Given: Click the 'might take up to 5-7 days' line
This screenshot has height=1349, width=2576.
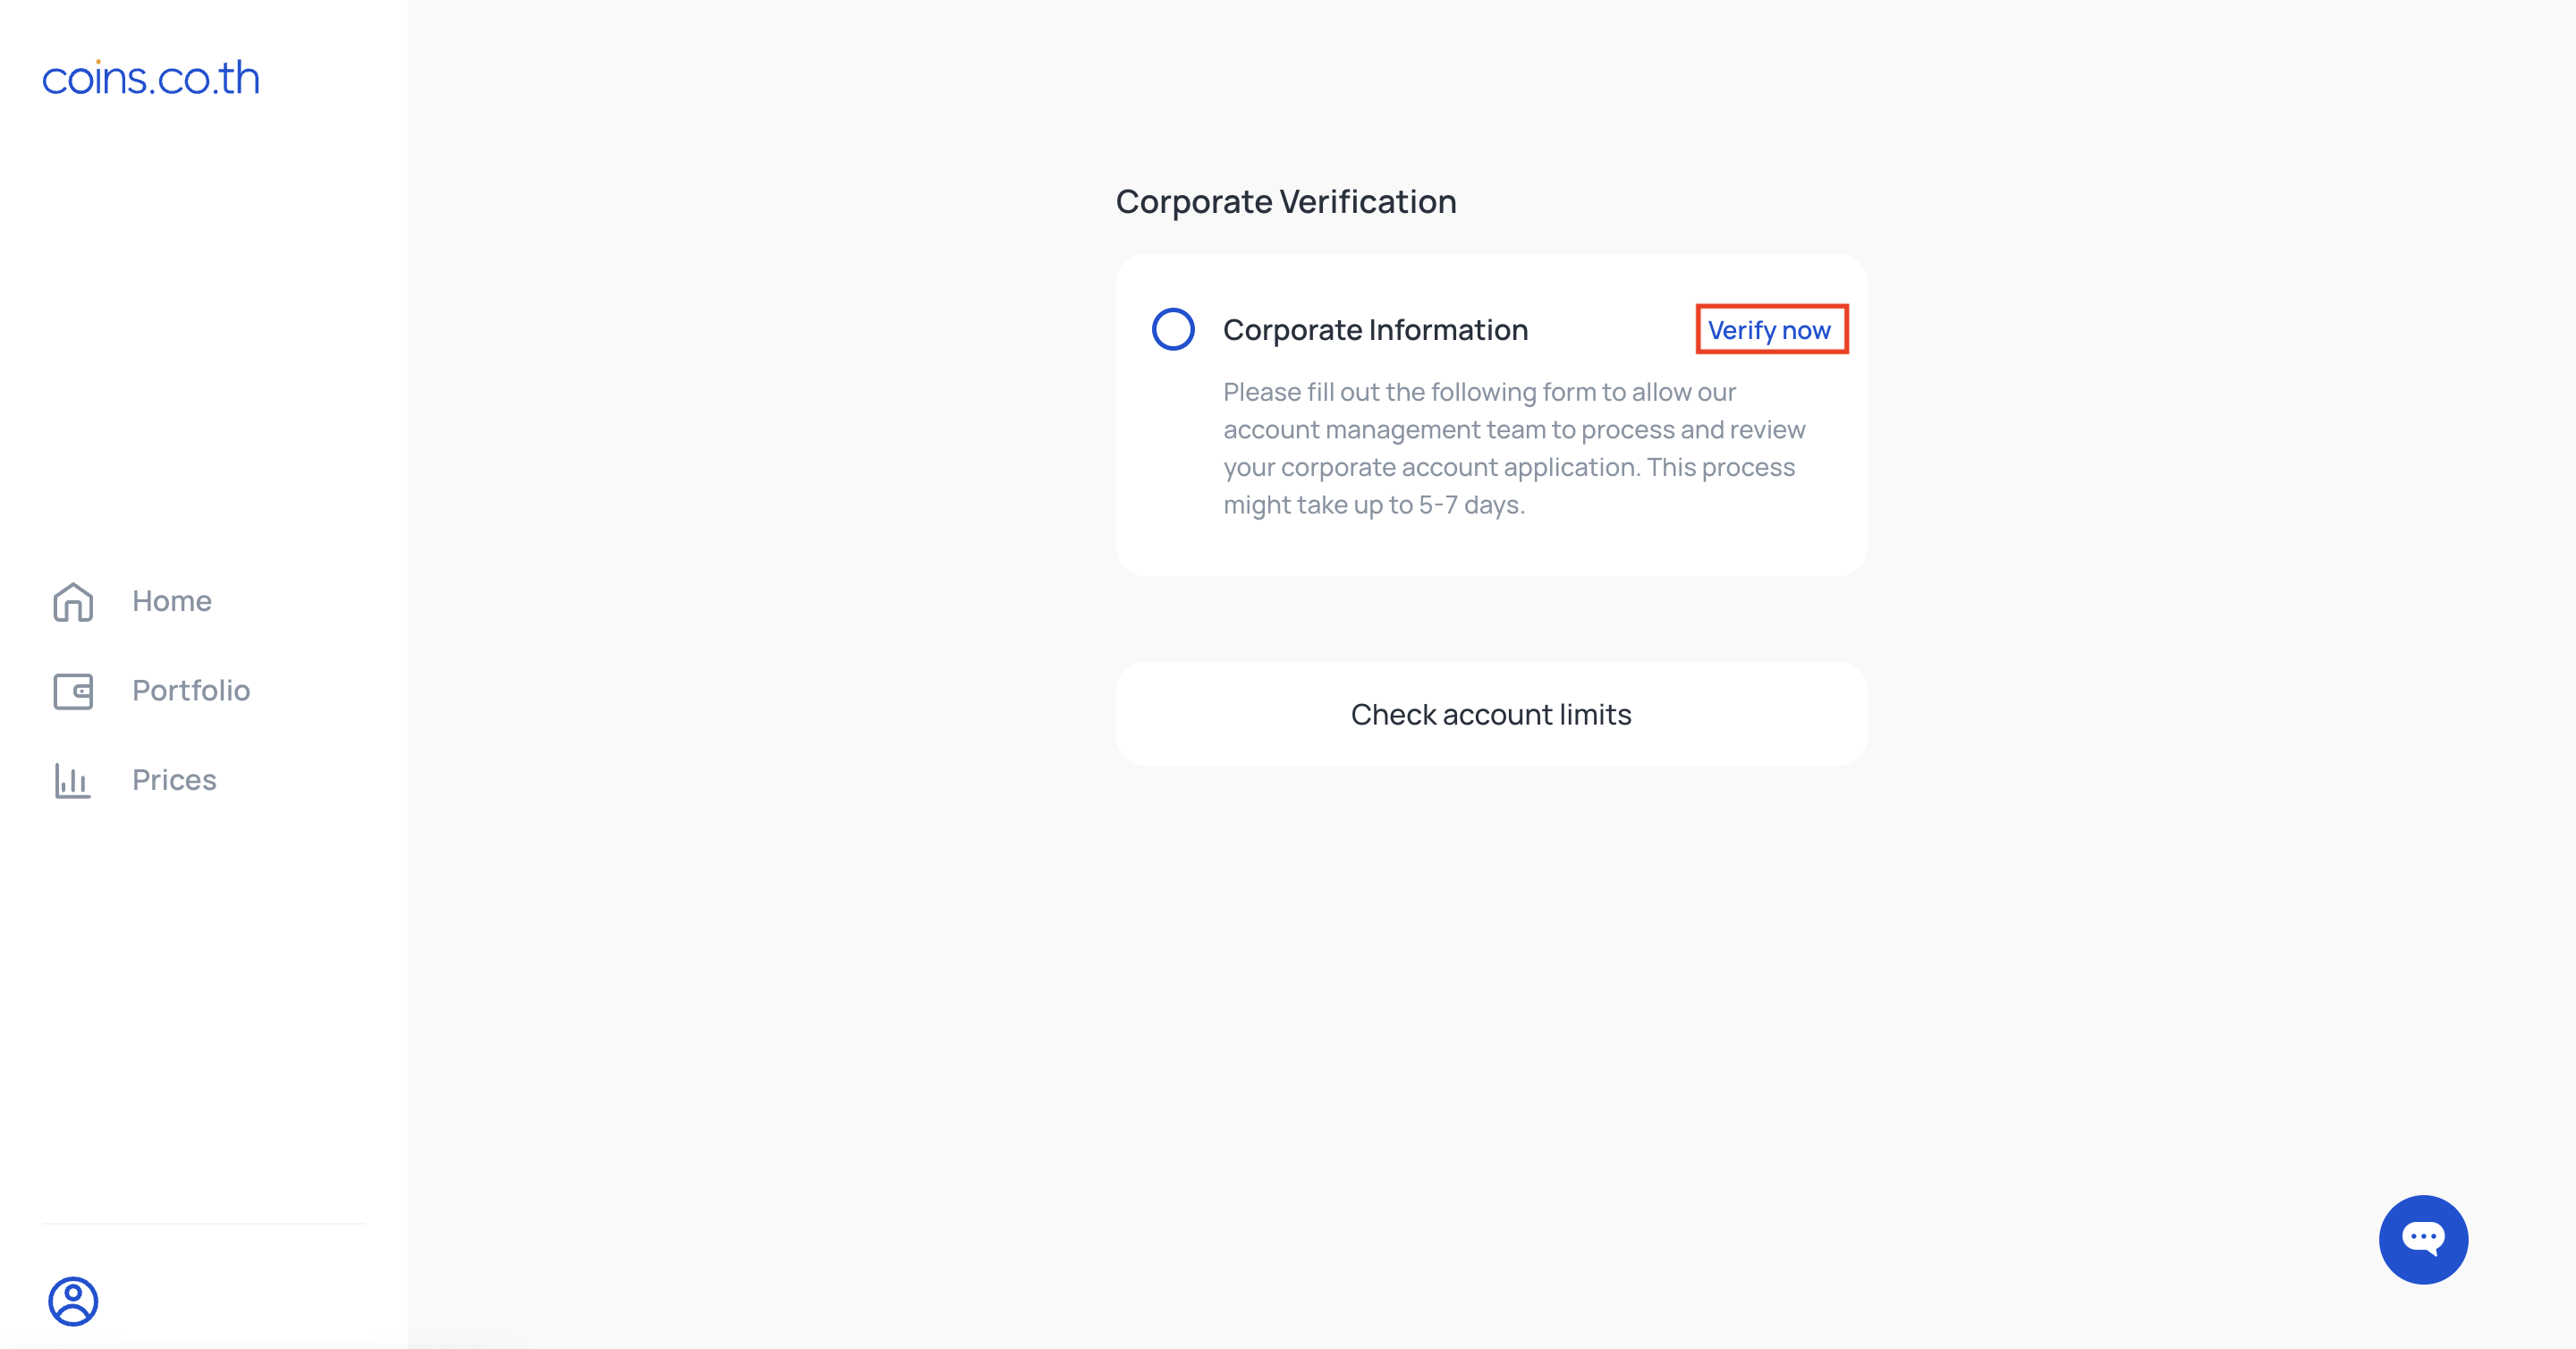Looking at the screenshot, I should click(x=1374, y=505).
